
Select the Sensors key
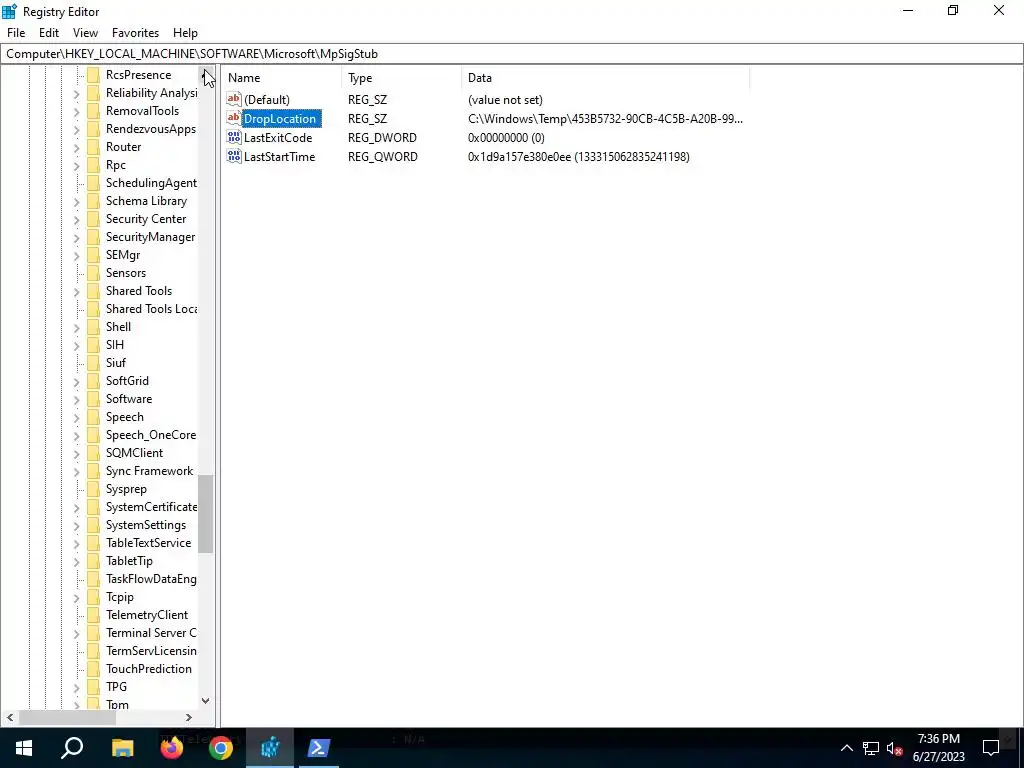(126, 273)
